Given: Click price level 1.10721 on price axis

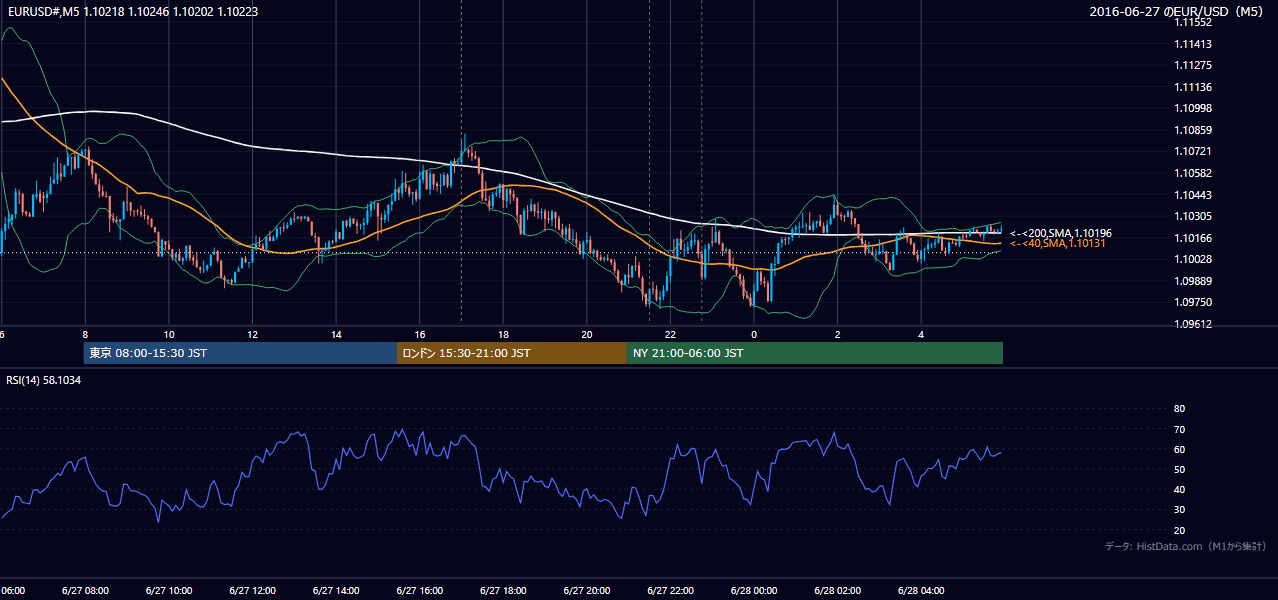Looking at the screenshot, I should tap(1193, 151).
